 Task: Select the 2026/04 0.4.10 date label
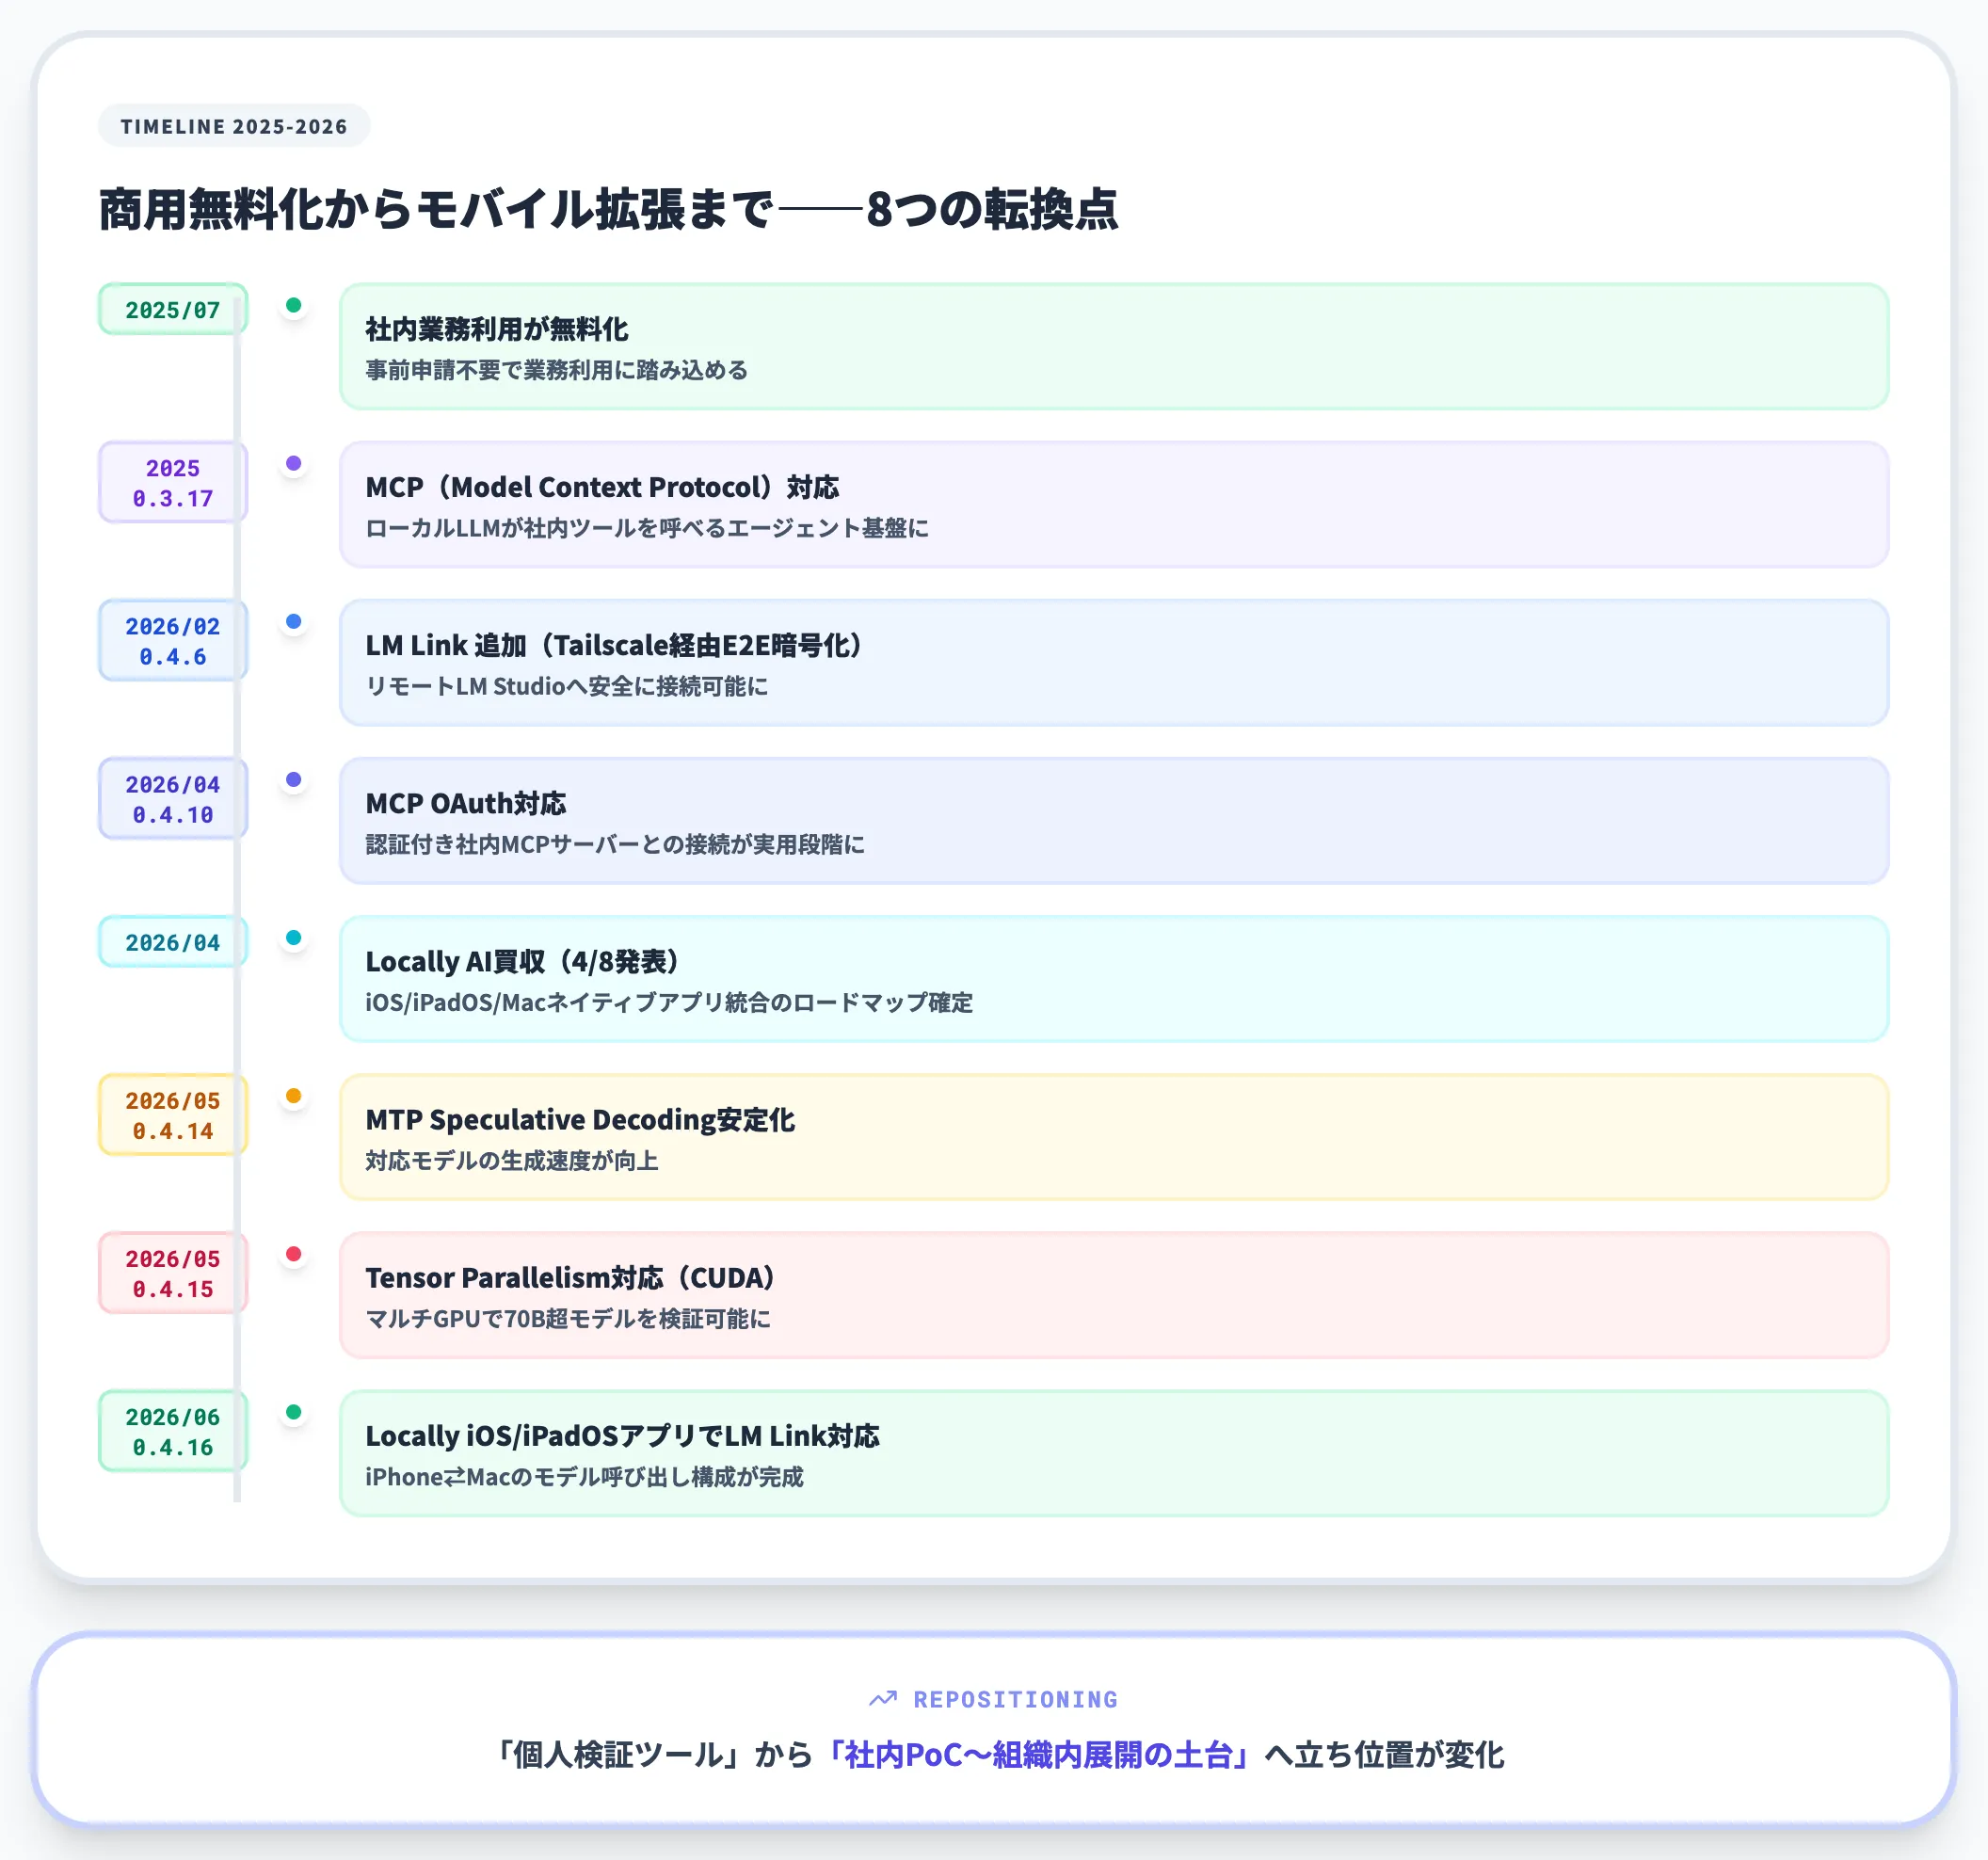[172, 799]
